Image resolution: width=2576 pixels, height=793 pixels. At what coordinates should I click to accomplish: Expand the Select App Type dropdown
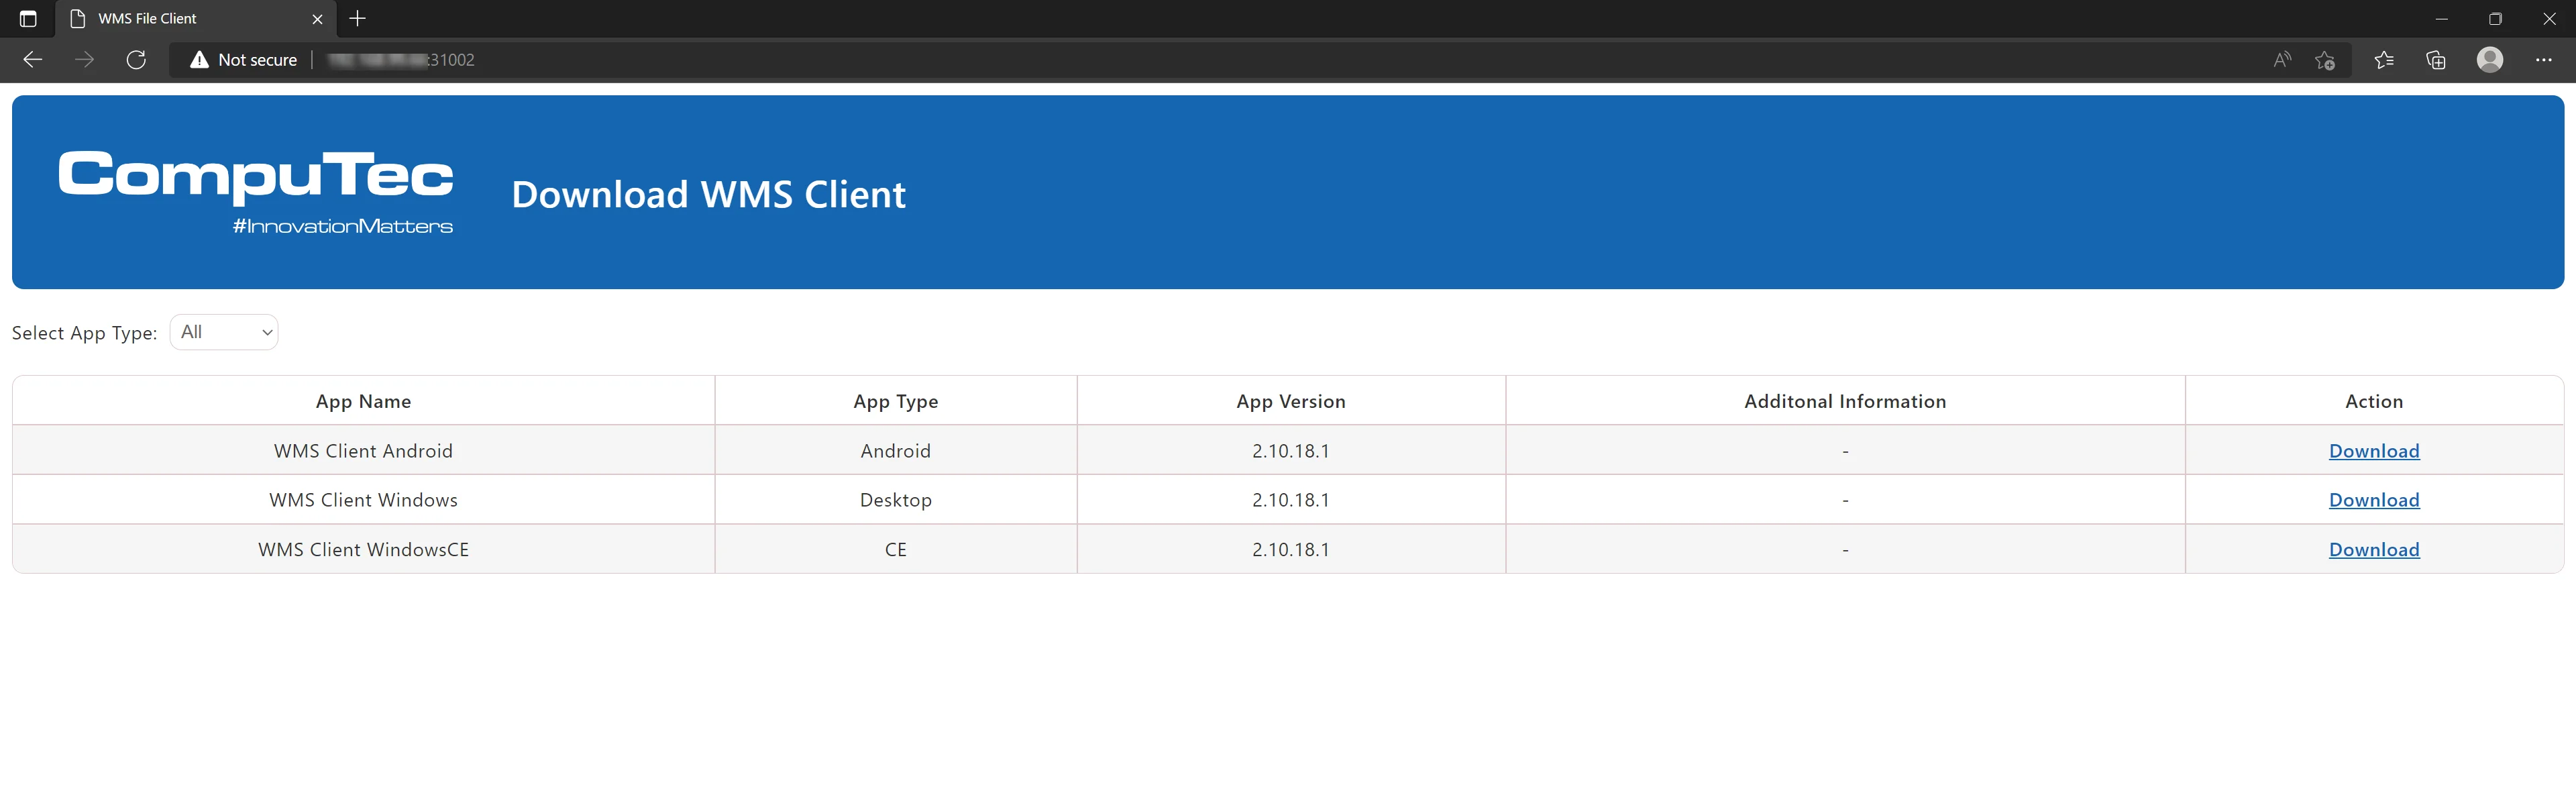[x=224, y=332]
